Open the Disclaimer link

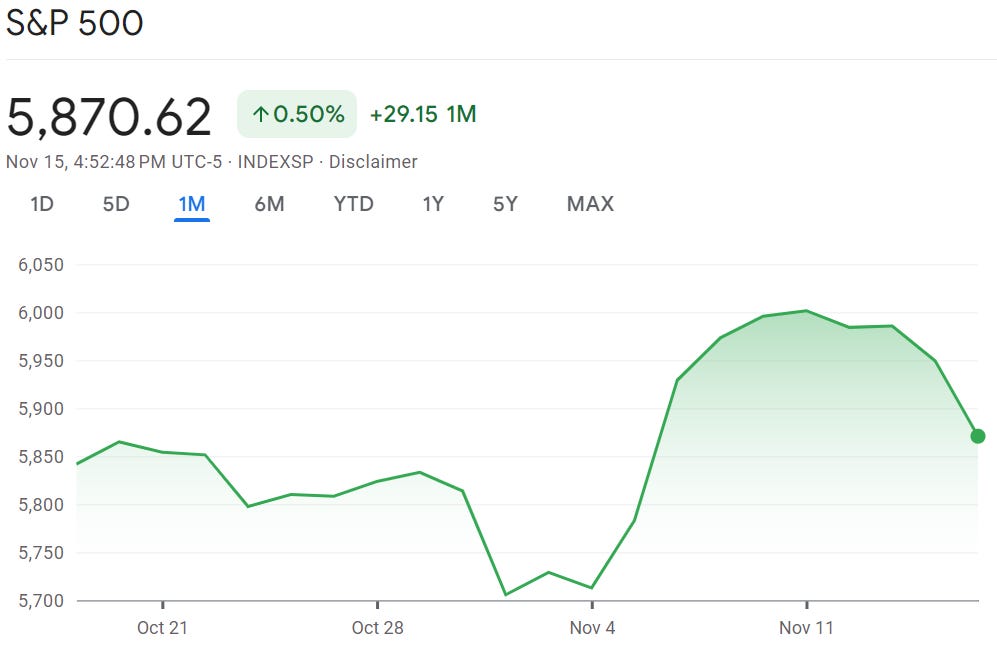[x=373, y=162]
